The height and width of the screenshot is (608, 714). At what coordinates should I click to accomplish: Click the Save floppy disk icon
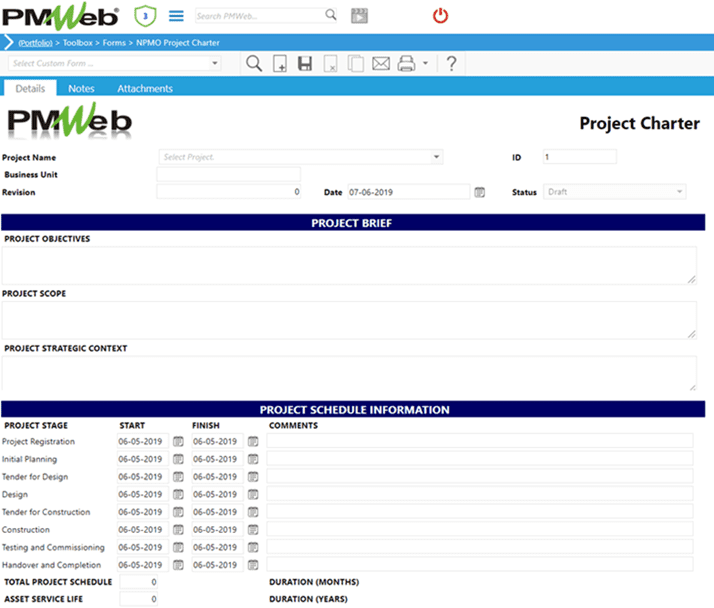click(x=305, y=64)
